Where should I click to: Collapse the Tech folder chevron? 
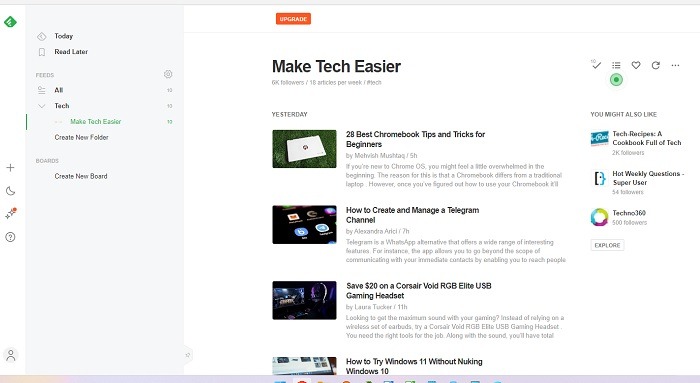pos(42,106)
